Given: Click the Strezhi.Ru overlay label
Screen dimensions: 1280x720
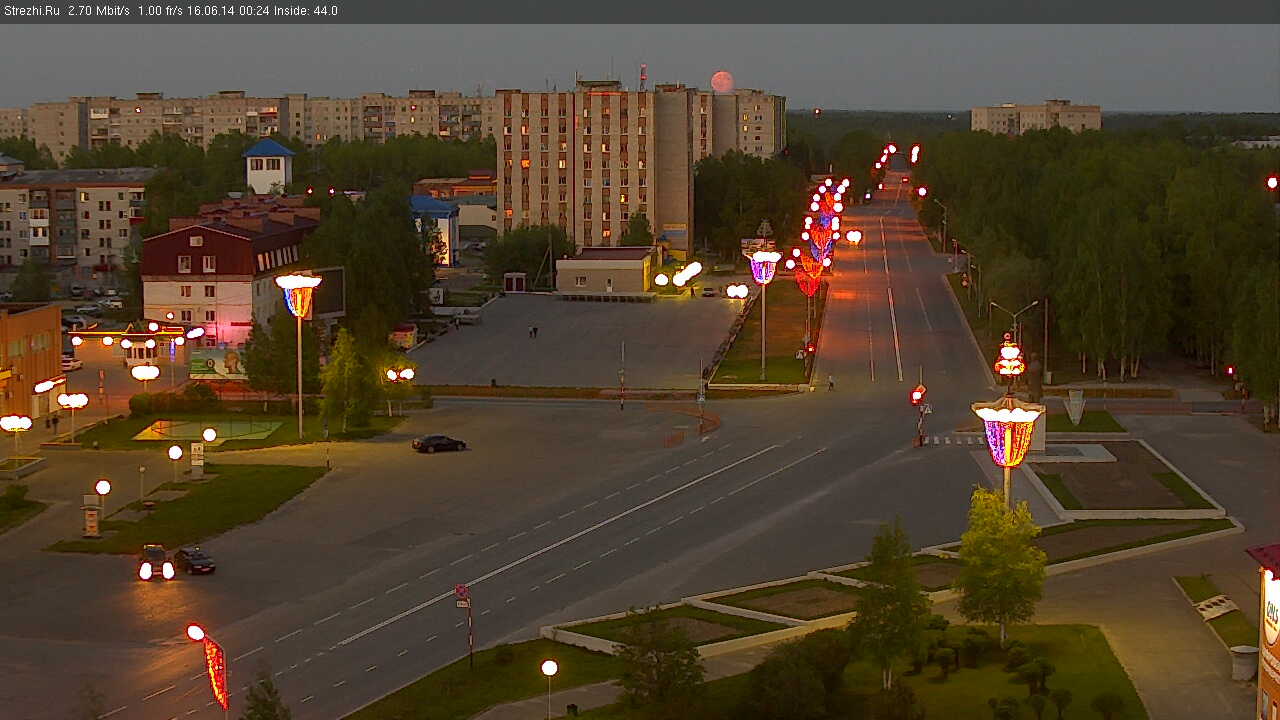Looking at the screenshot, I should [x=32, y=11].
